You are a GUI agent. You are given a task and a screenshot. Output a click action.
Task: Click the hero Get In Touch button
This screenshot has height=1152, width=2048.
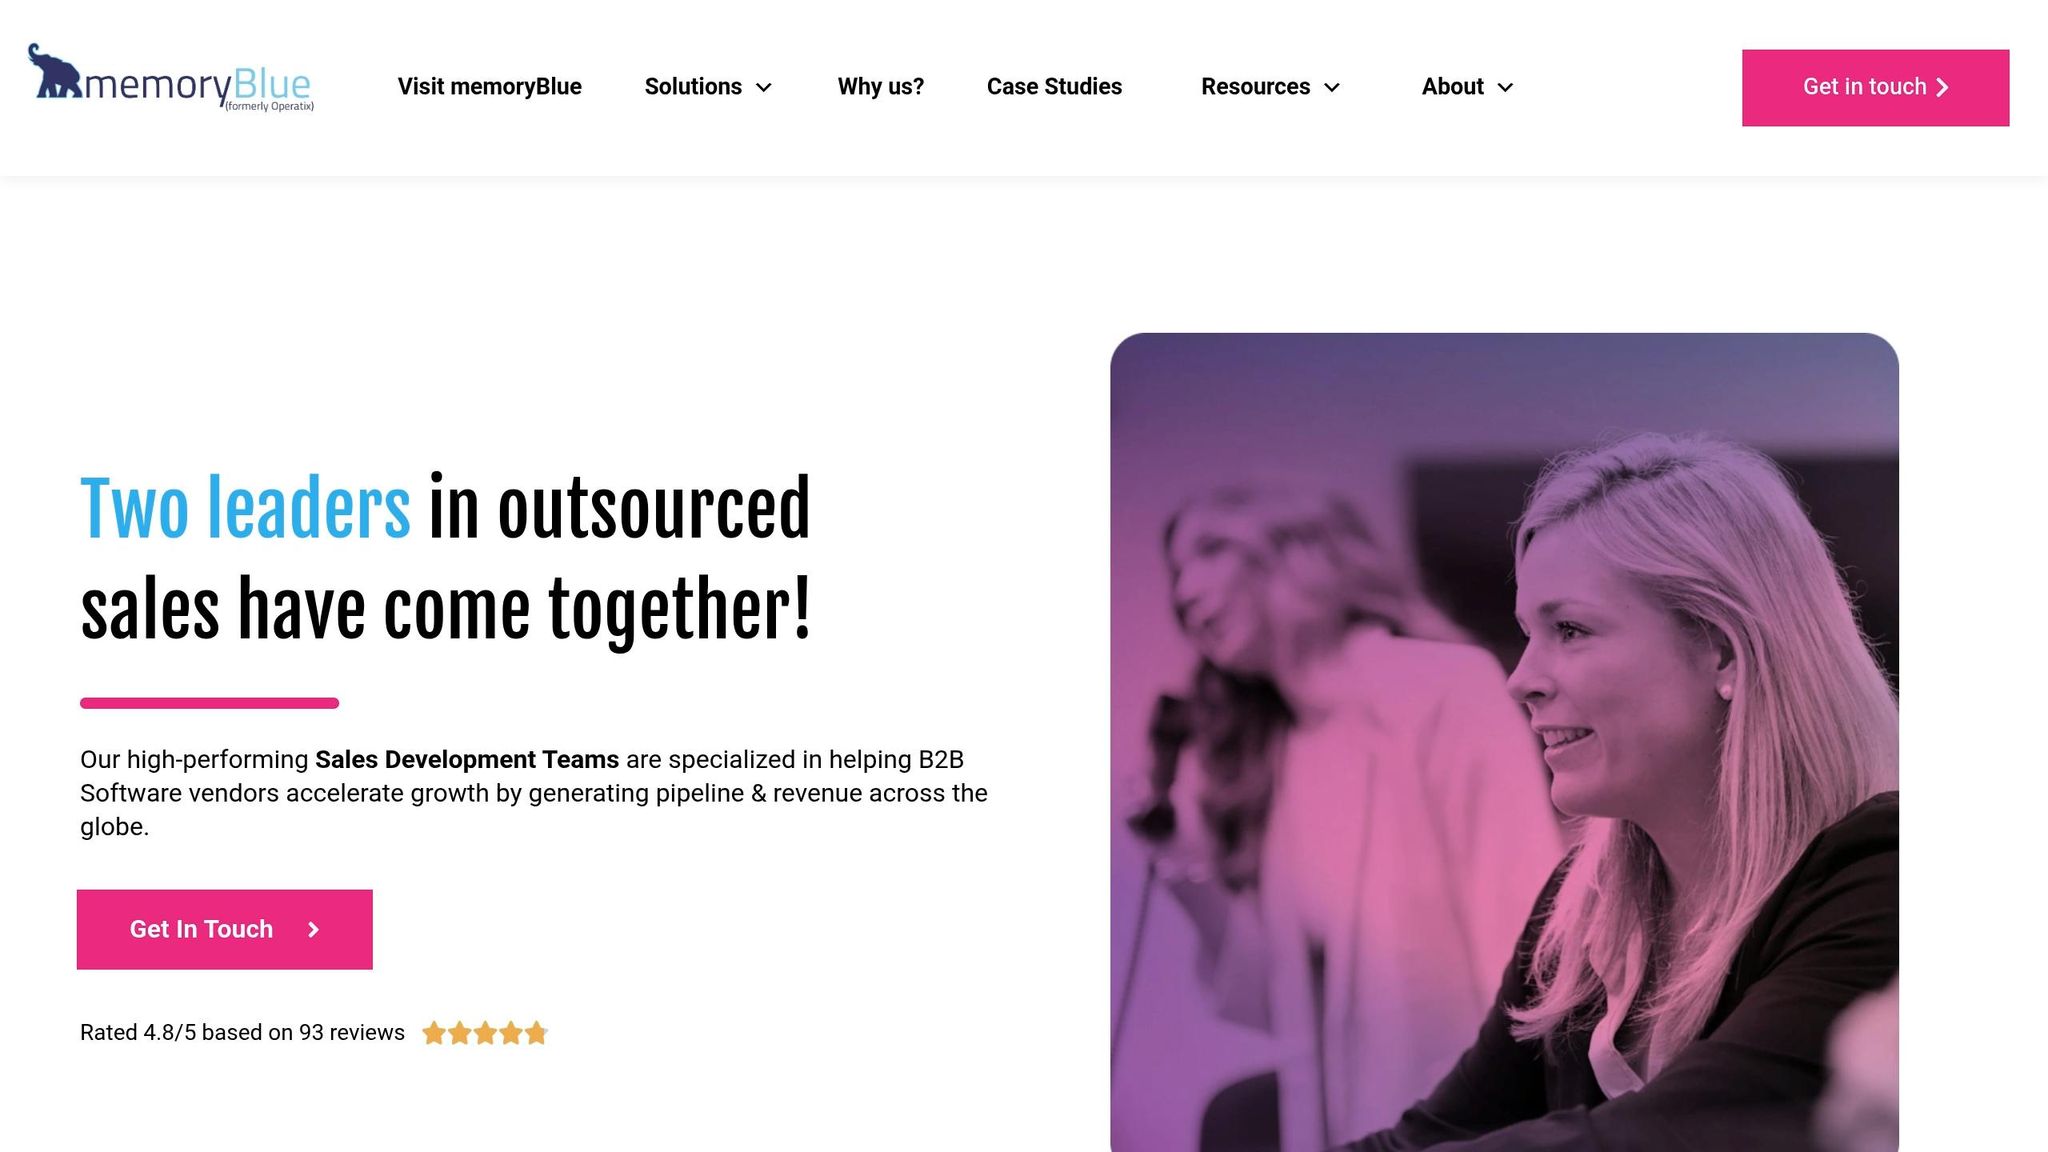coord(225,929)
